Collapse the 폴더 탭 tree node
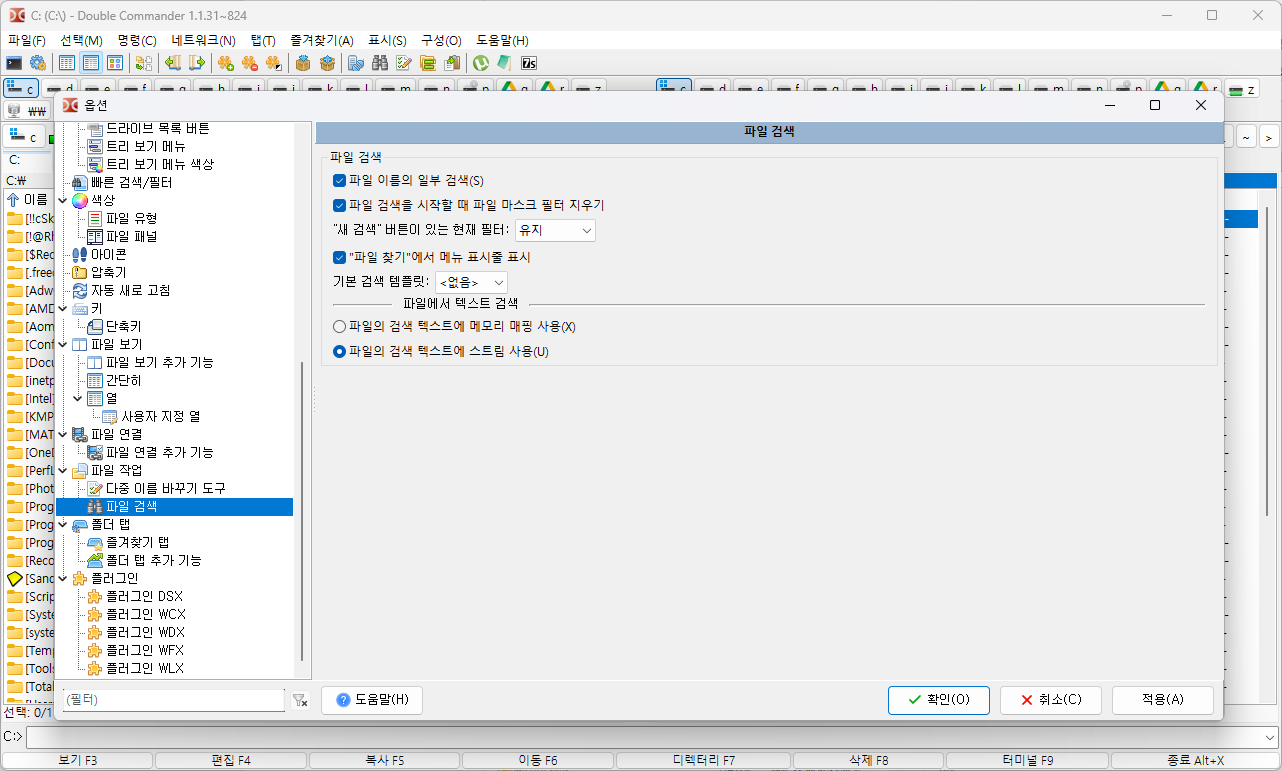Viewport: 1282px width, 771px height. [63, 524]
